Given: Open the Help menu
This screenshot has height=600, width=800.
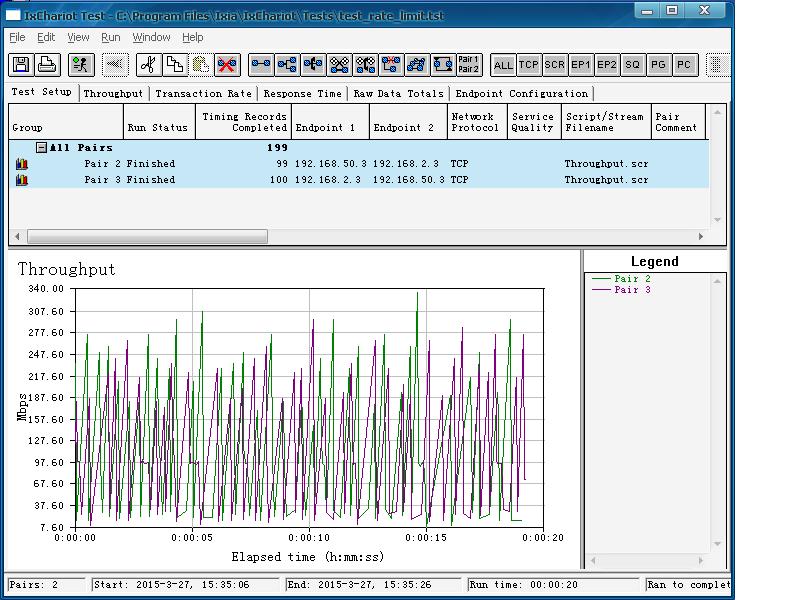Looking at the screenshot, I should pyautogui.click(x=193, y=37).
